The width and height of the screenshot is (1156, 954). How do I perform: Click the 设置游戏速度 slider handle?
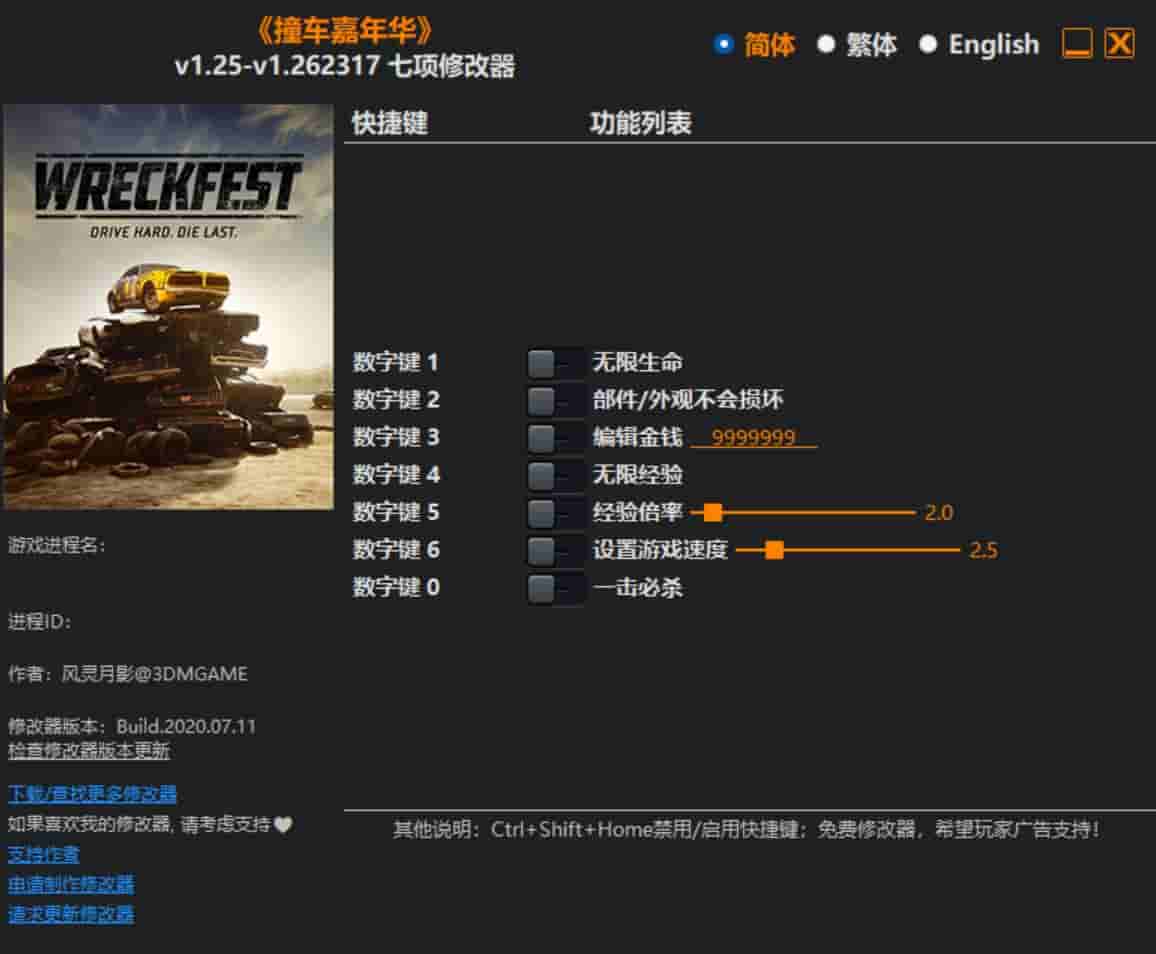coord(774,550)
